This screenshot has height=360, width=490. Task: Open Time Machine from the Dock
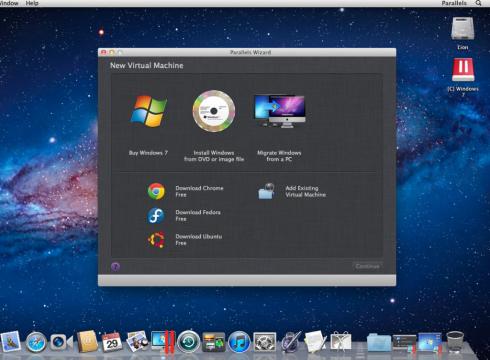(188, 342)
